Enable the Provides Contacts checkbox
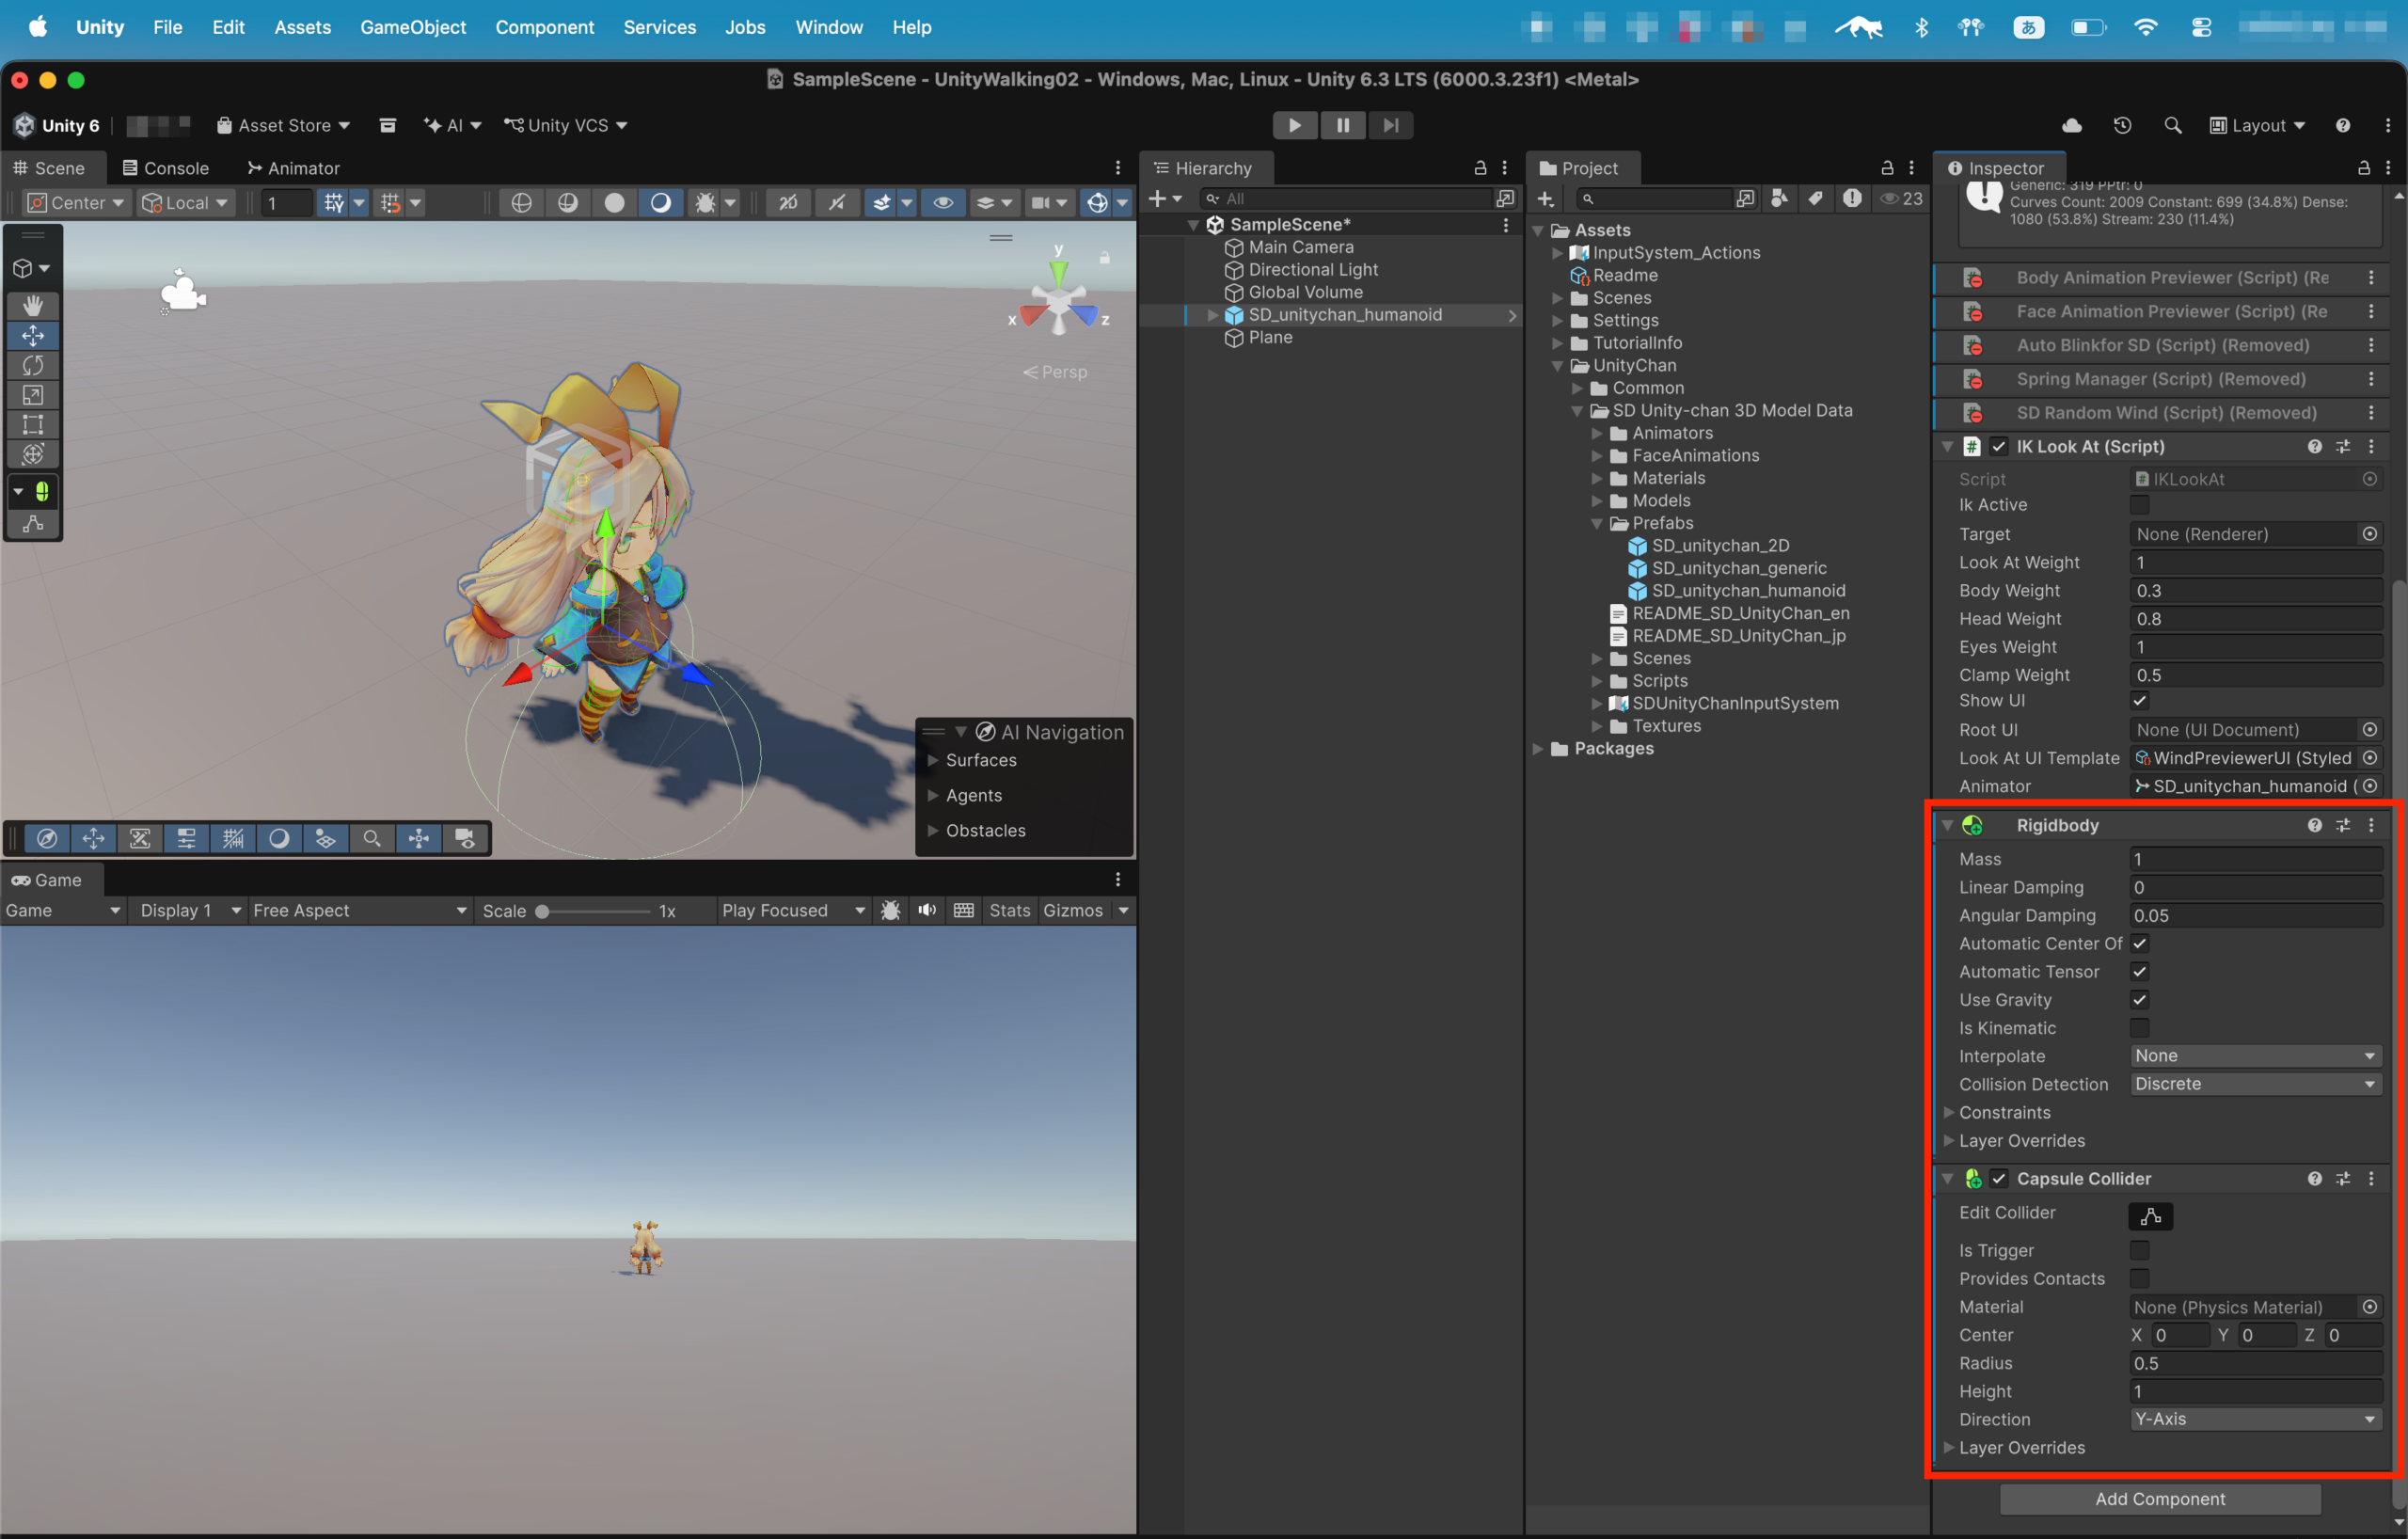The image size is (2408, 1539). (x=2139, y=1279)
